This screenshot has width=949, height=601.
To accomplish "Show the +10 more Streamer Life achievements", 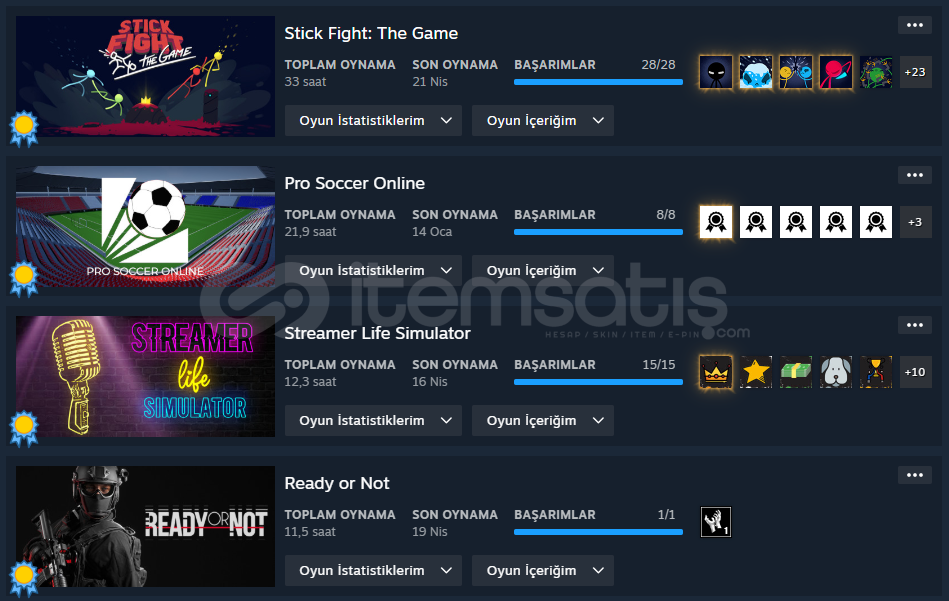I will pyautogui.click(x=915, y=372).
